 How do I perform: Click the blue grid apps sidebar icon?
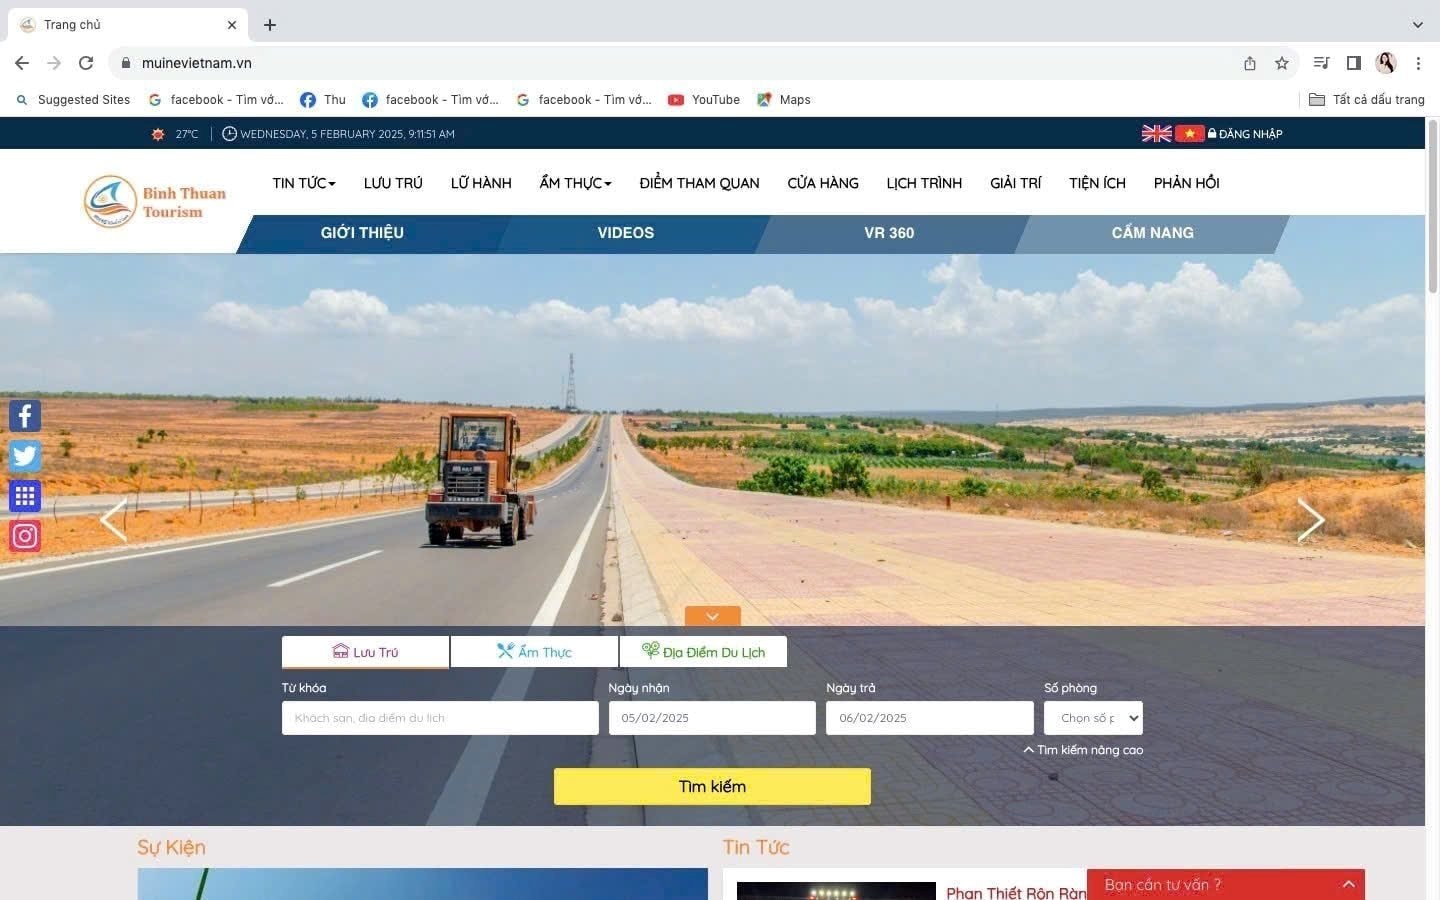click(25, 496)
